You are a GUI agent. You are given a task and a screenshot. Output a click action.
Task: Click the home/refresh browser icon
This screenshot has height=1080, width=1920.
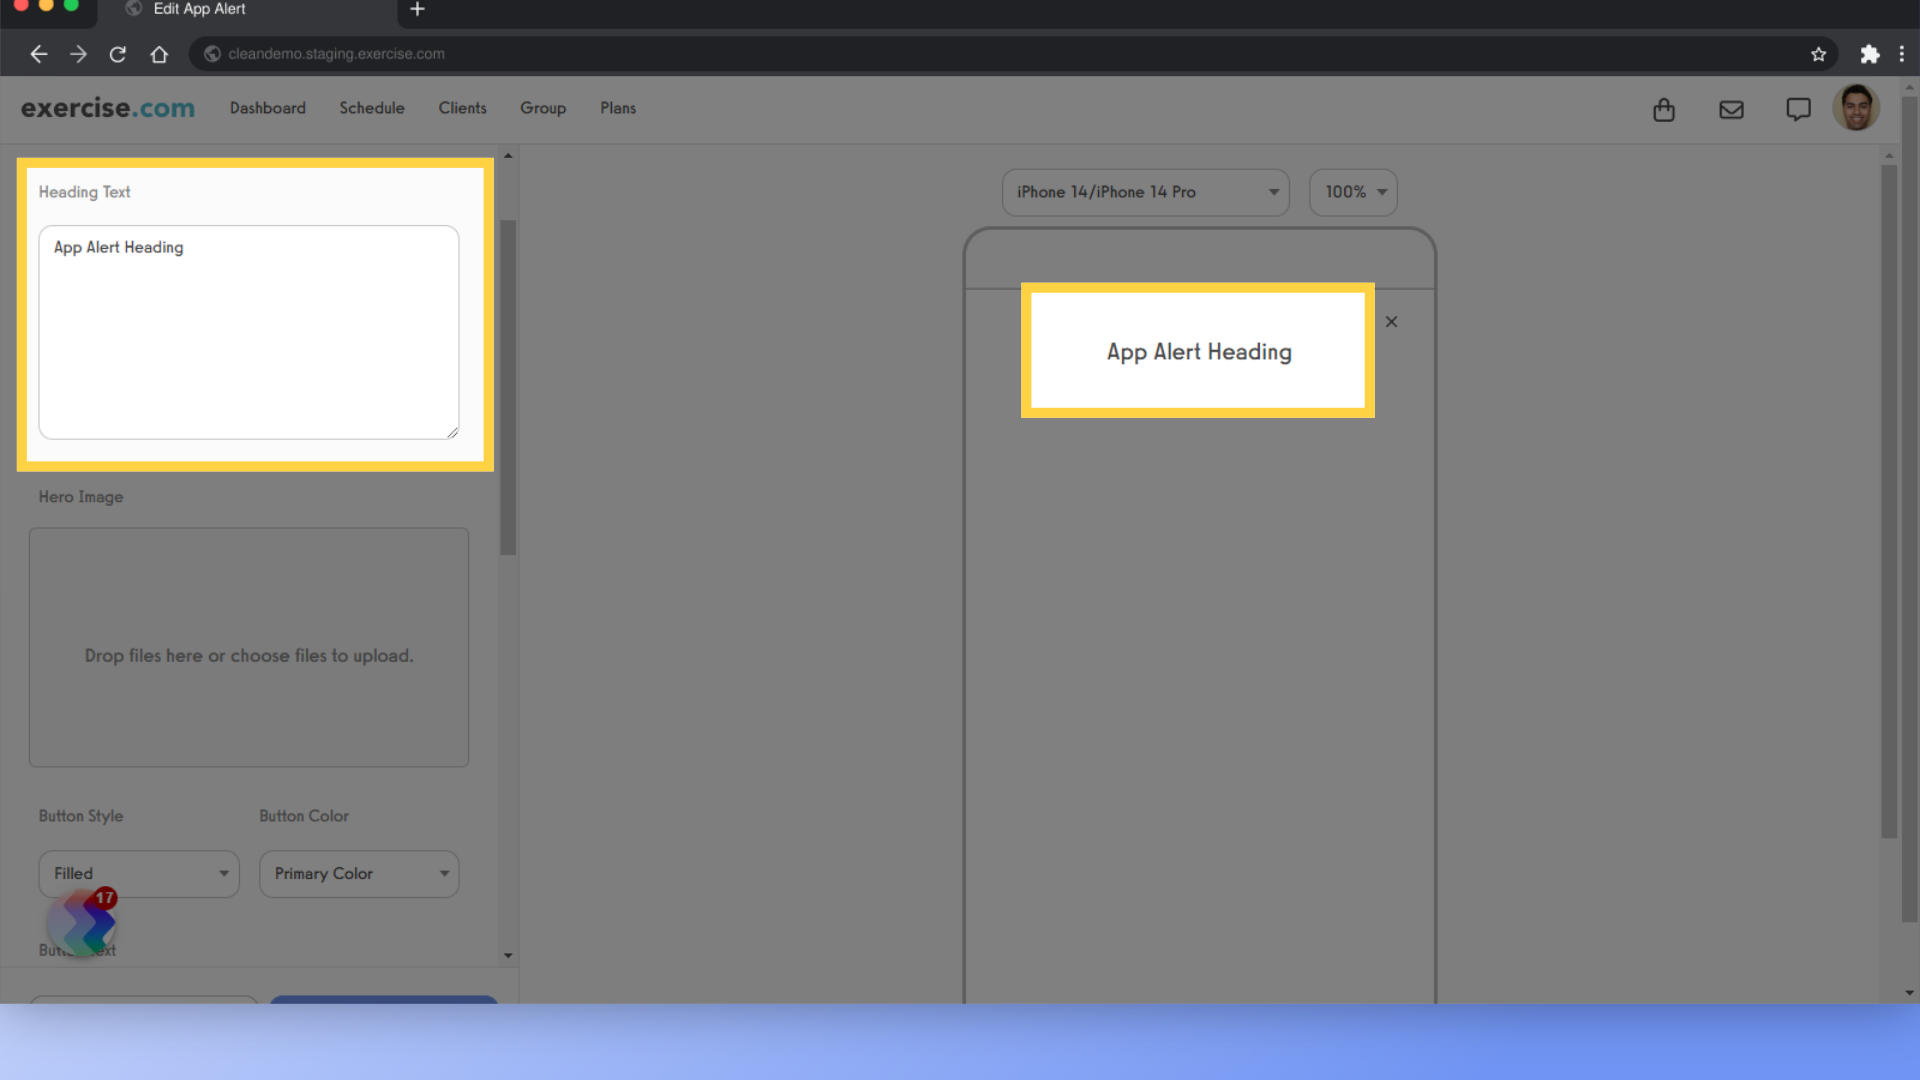158,53
